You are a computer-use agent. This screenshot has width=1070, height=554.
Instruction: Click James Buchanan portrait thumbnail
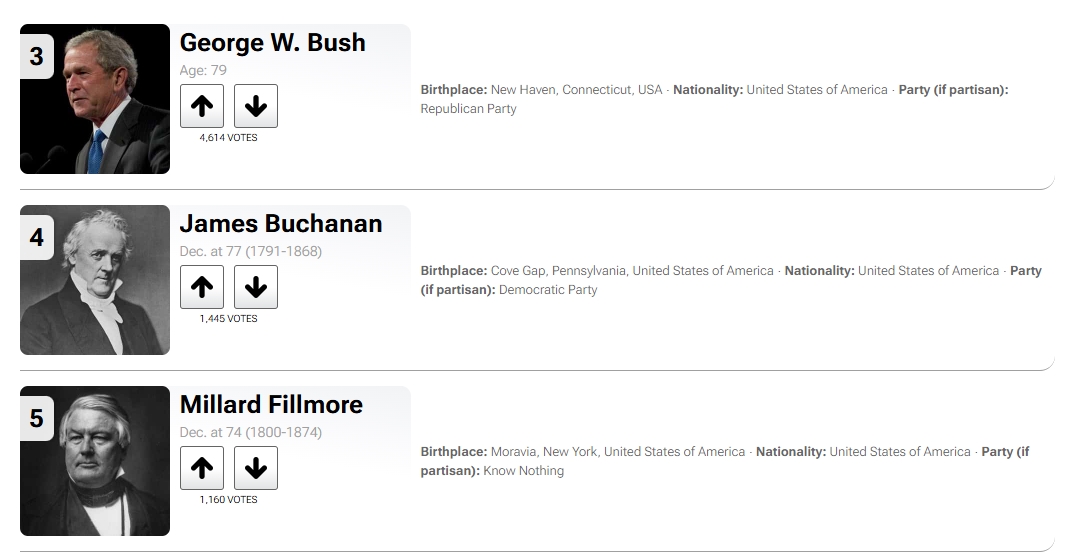point(95,280)
